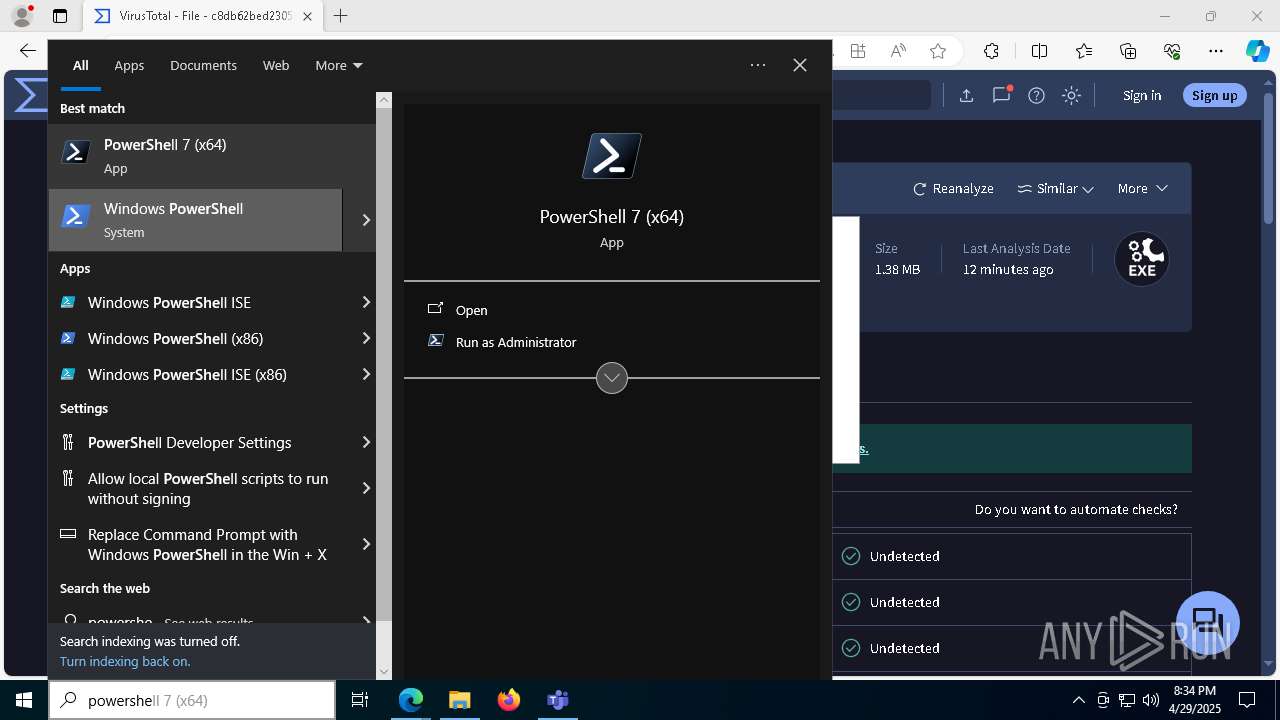
Task: Click the results list scrollbar down arrow
Action: click(x=384, y=672)
